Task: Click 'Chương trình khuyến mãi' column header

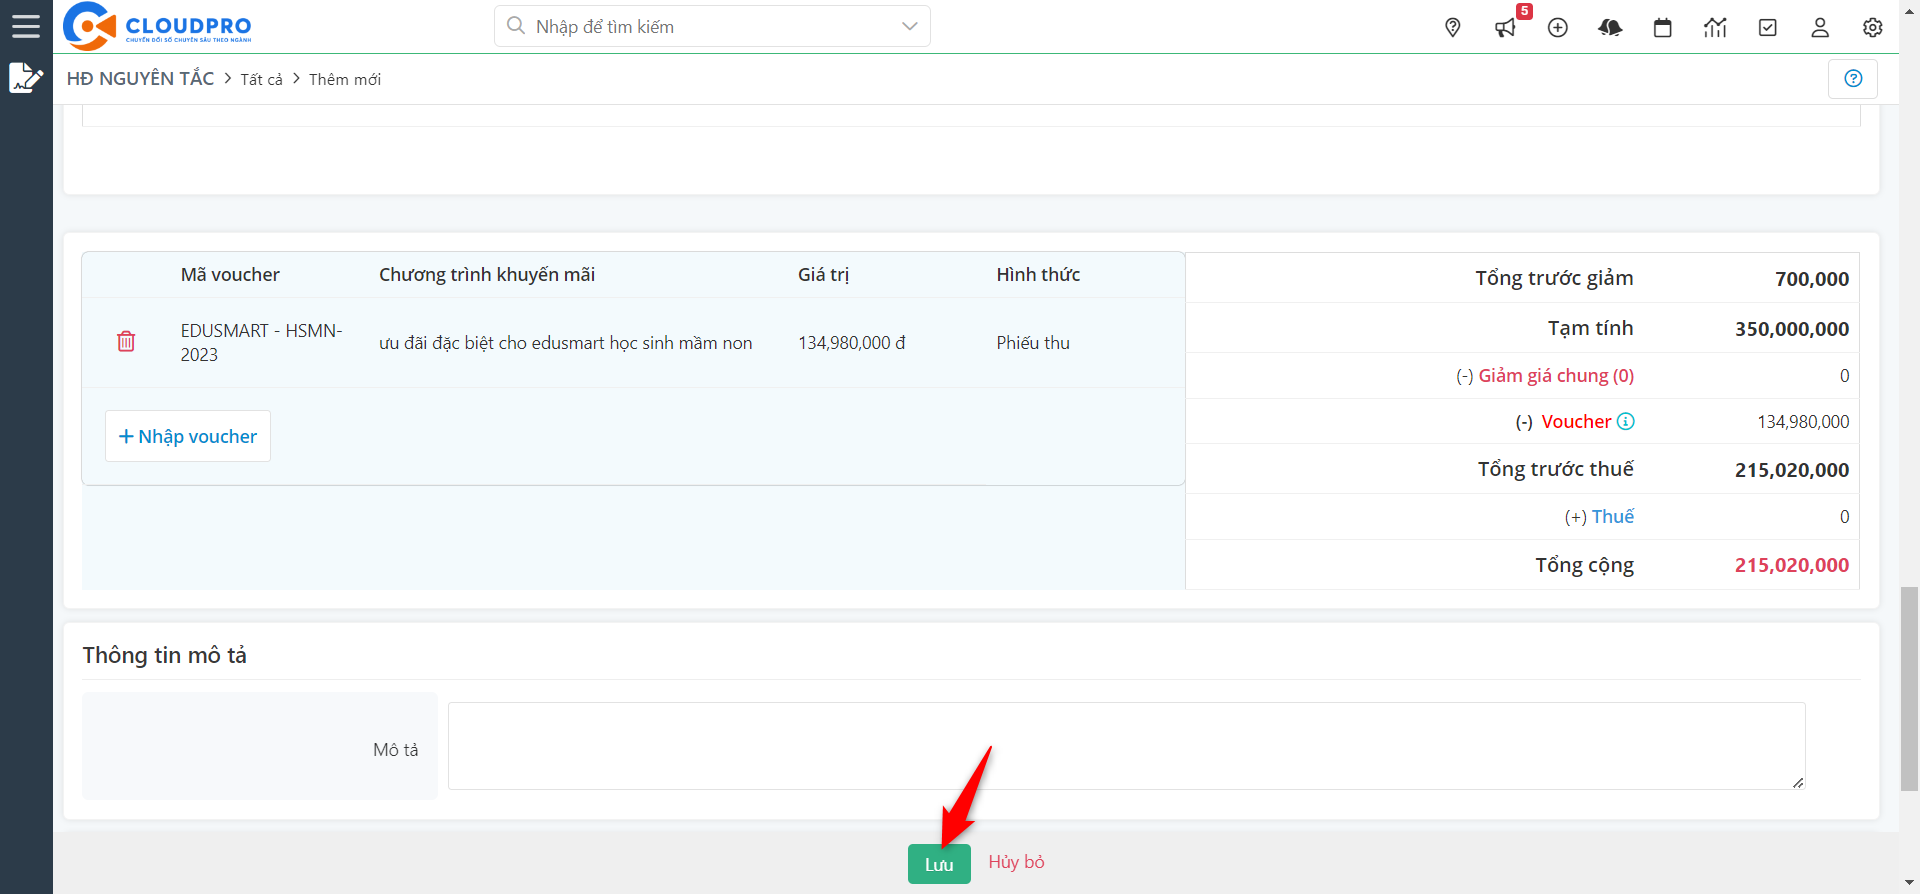Action: 487,275
